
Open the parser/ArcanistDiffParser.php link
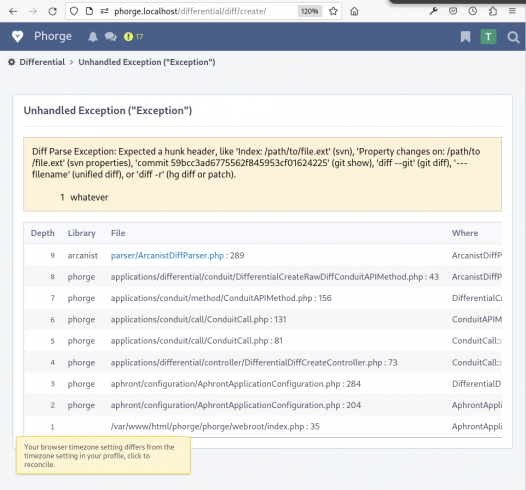(x=167, y=256)
